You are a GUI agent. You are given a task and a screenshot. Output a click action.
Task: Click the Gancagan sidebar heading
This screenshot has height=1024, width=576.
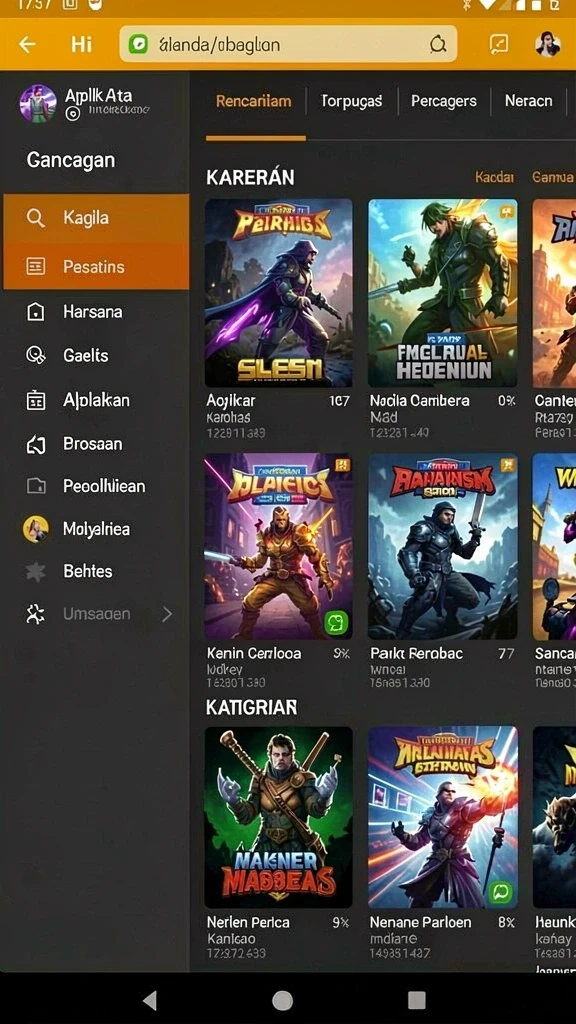[x=71, y=160]
